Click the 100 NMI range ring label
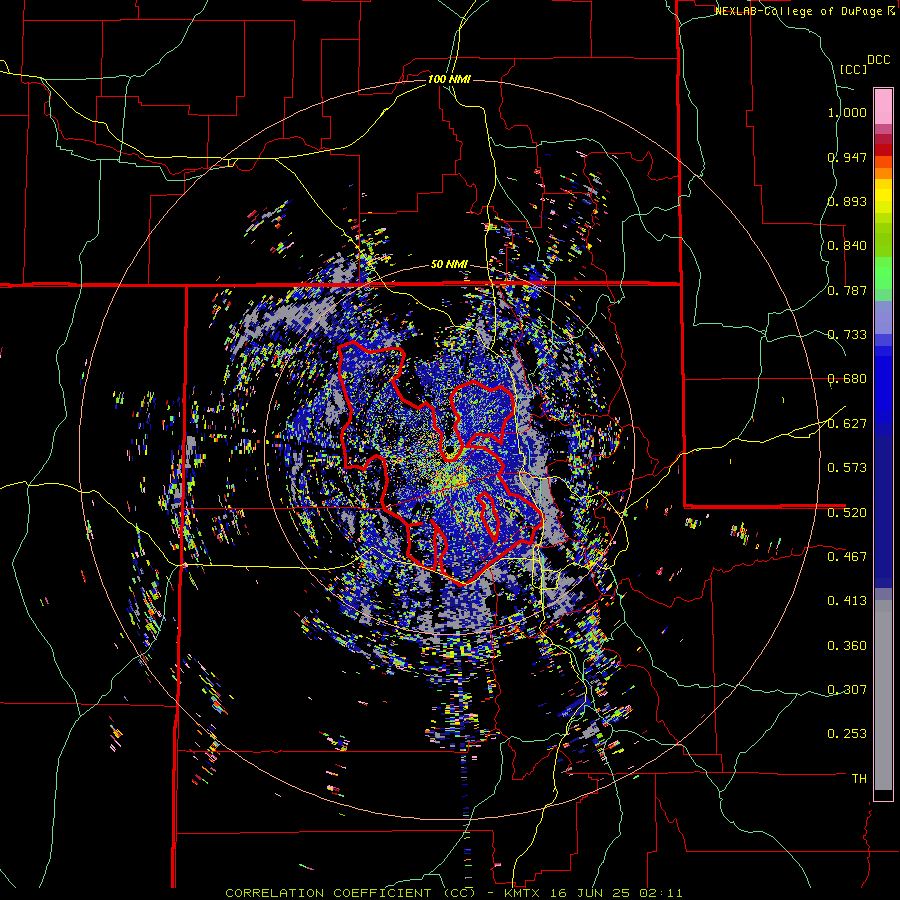Viewport: 900px width, 900px height. pos(449,79)
